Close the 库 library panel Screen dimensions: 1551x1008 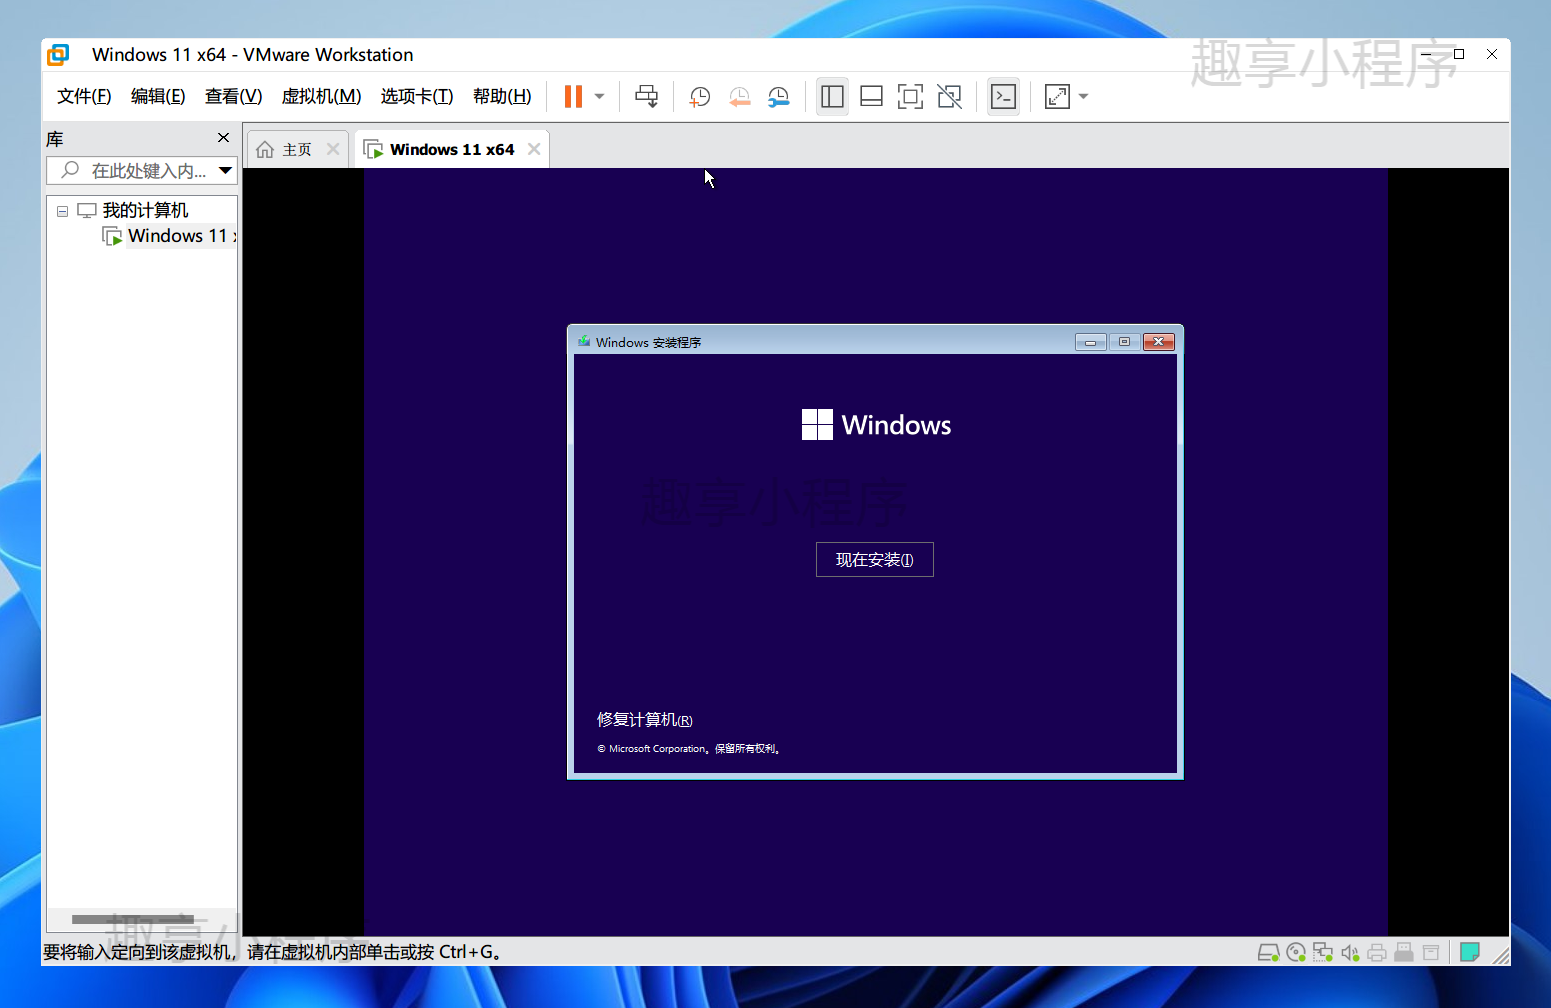pyautogui.click(x=223, y=138)
